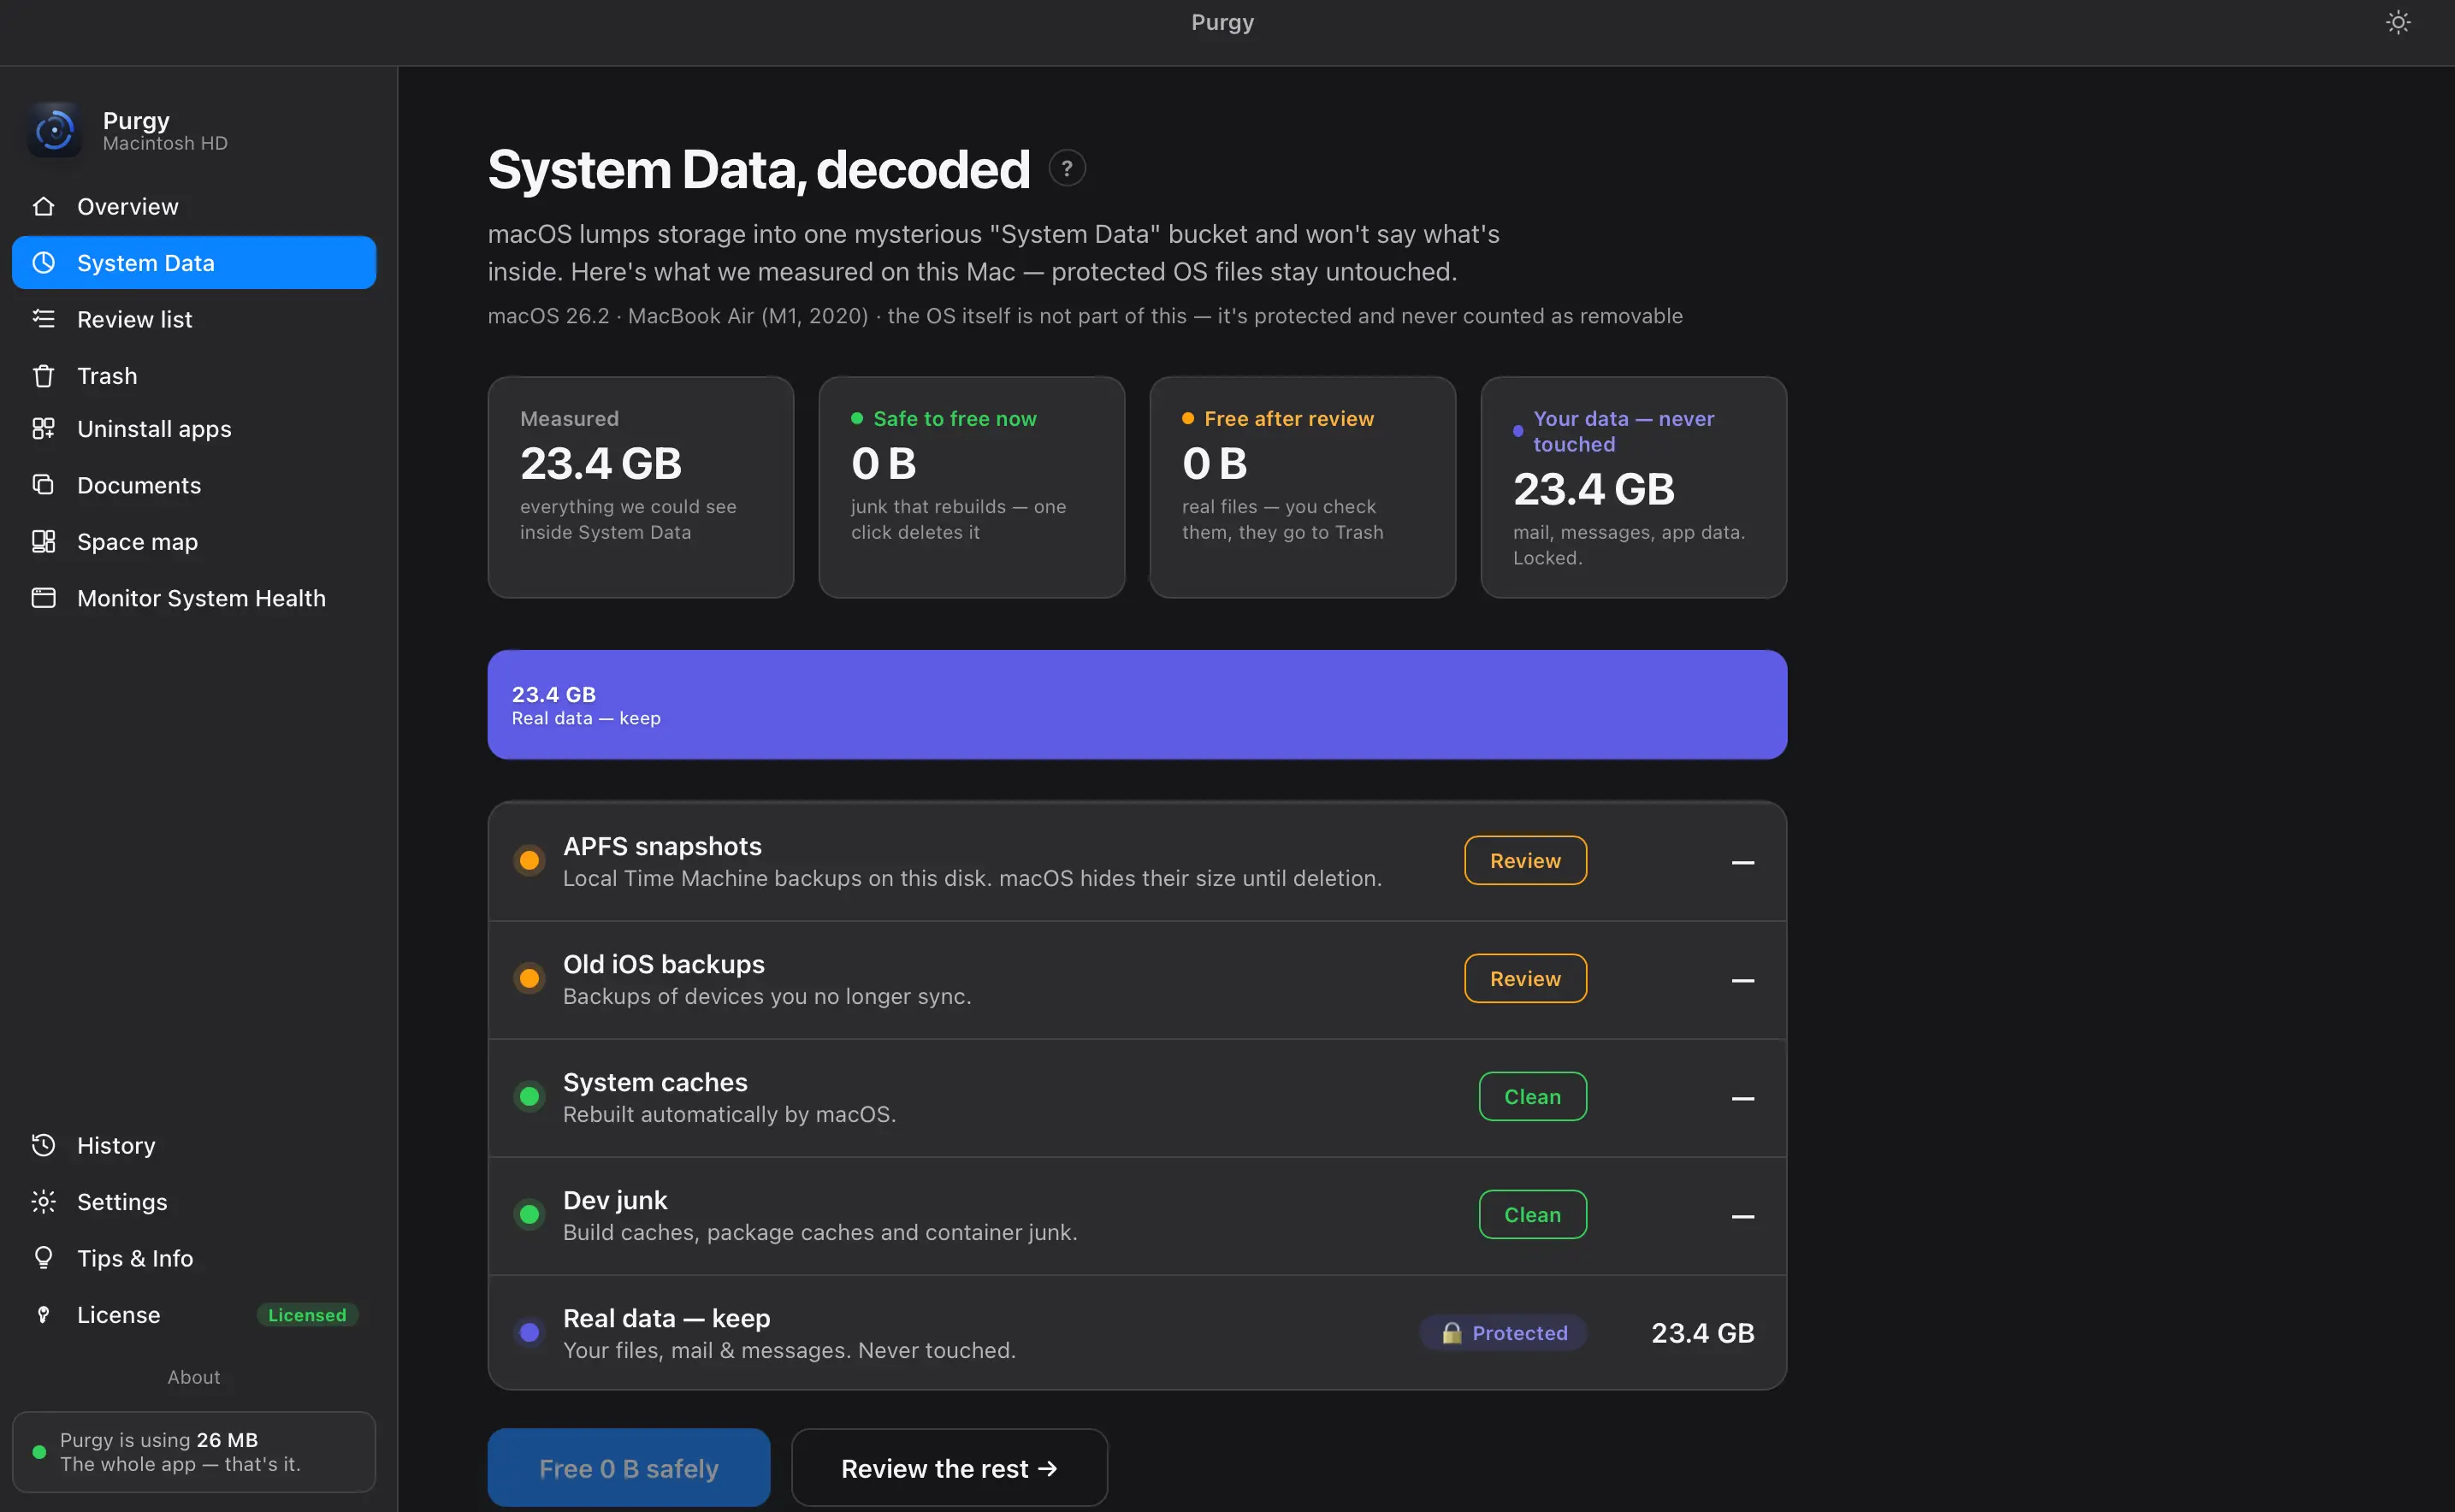This screenshot has width=2455, height=1512.
Task: Click Review the rest button
Action: pos(949,1468)
